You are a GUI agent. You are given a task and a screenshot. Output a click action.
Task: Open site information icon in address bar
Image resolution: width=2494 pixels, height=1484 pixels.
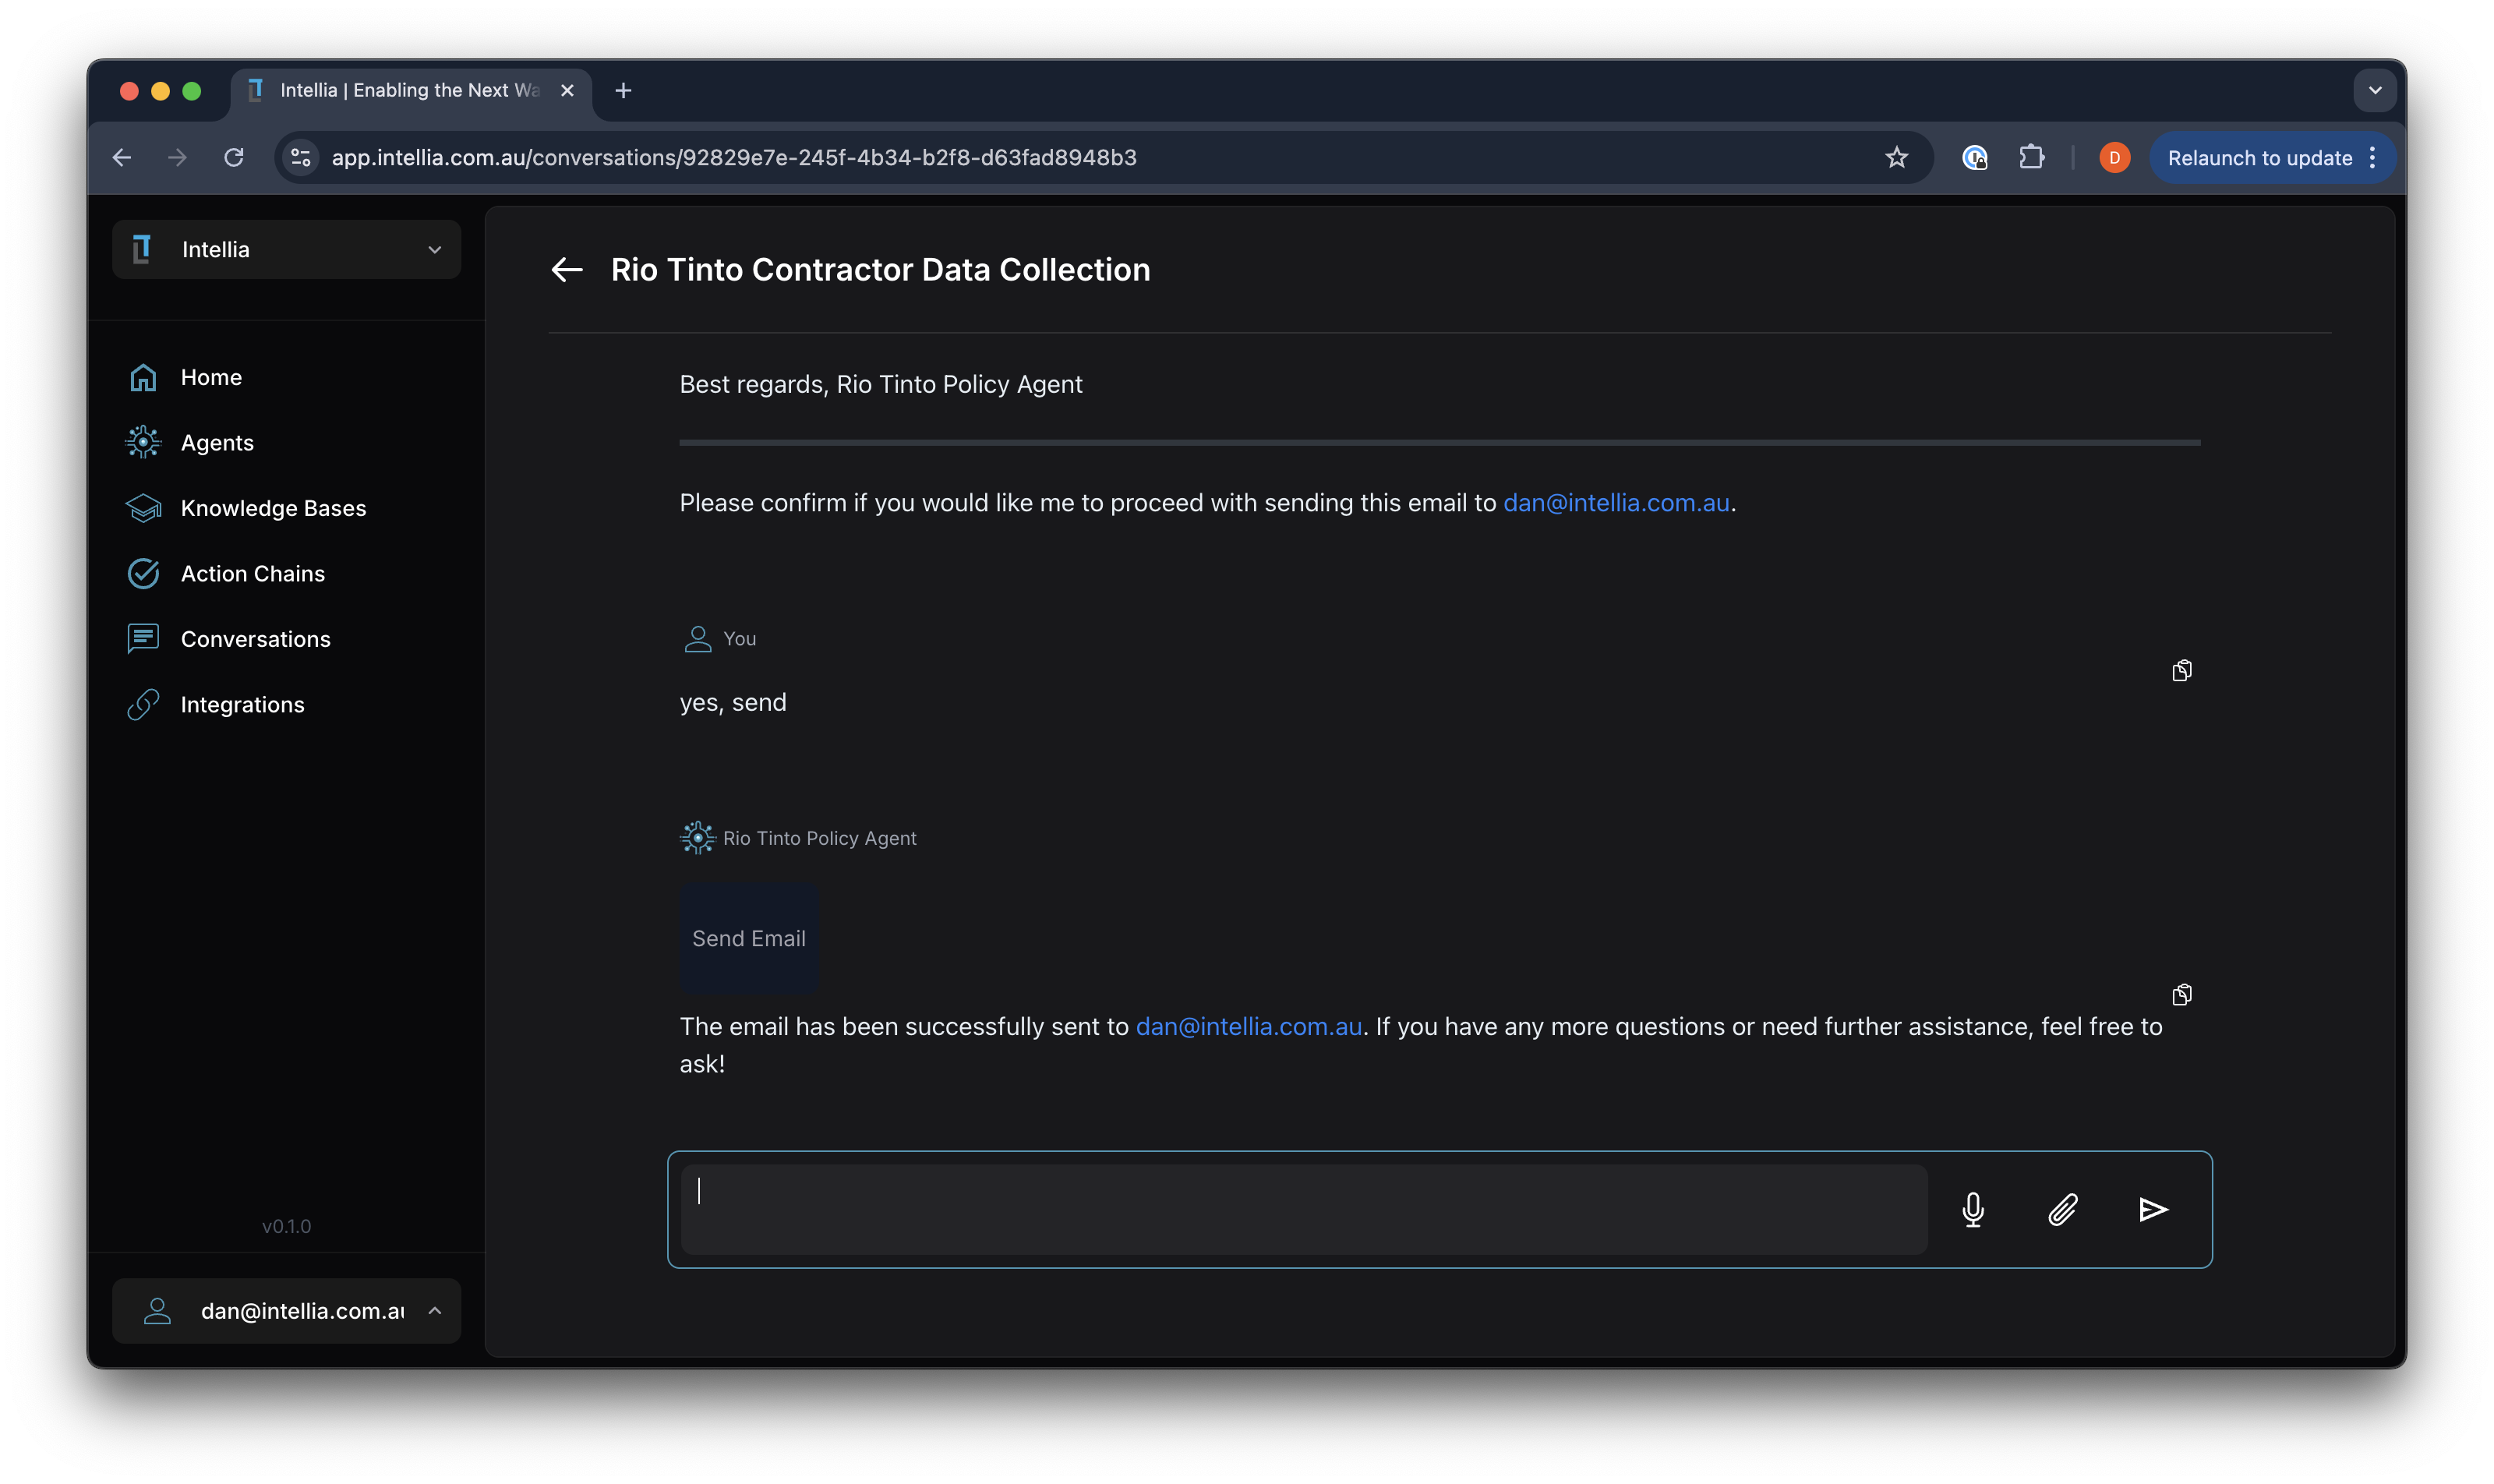click(x=301, y=157)
